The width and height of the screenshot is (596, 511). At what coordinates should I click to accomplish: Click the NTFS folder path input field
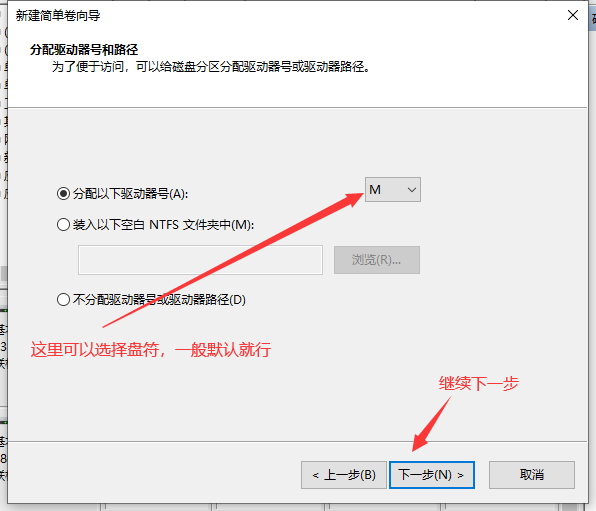point(200,260)
